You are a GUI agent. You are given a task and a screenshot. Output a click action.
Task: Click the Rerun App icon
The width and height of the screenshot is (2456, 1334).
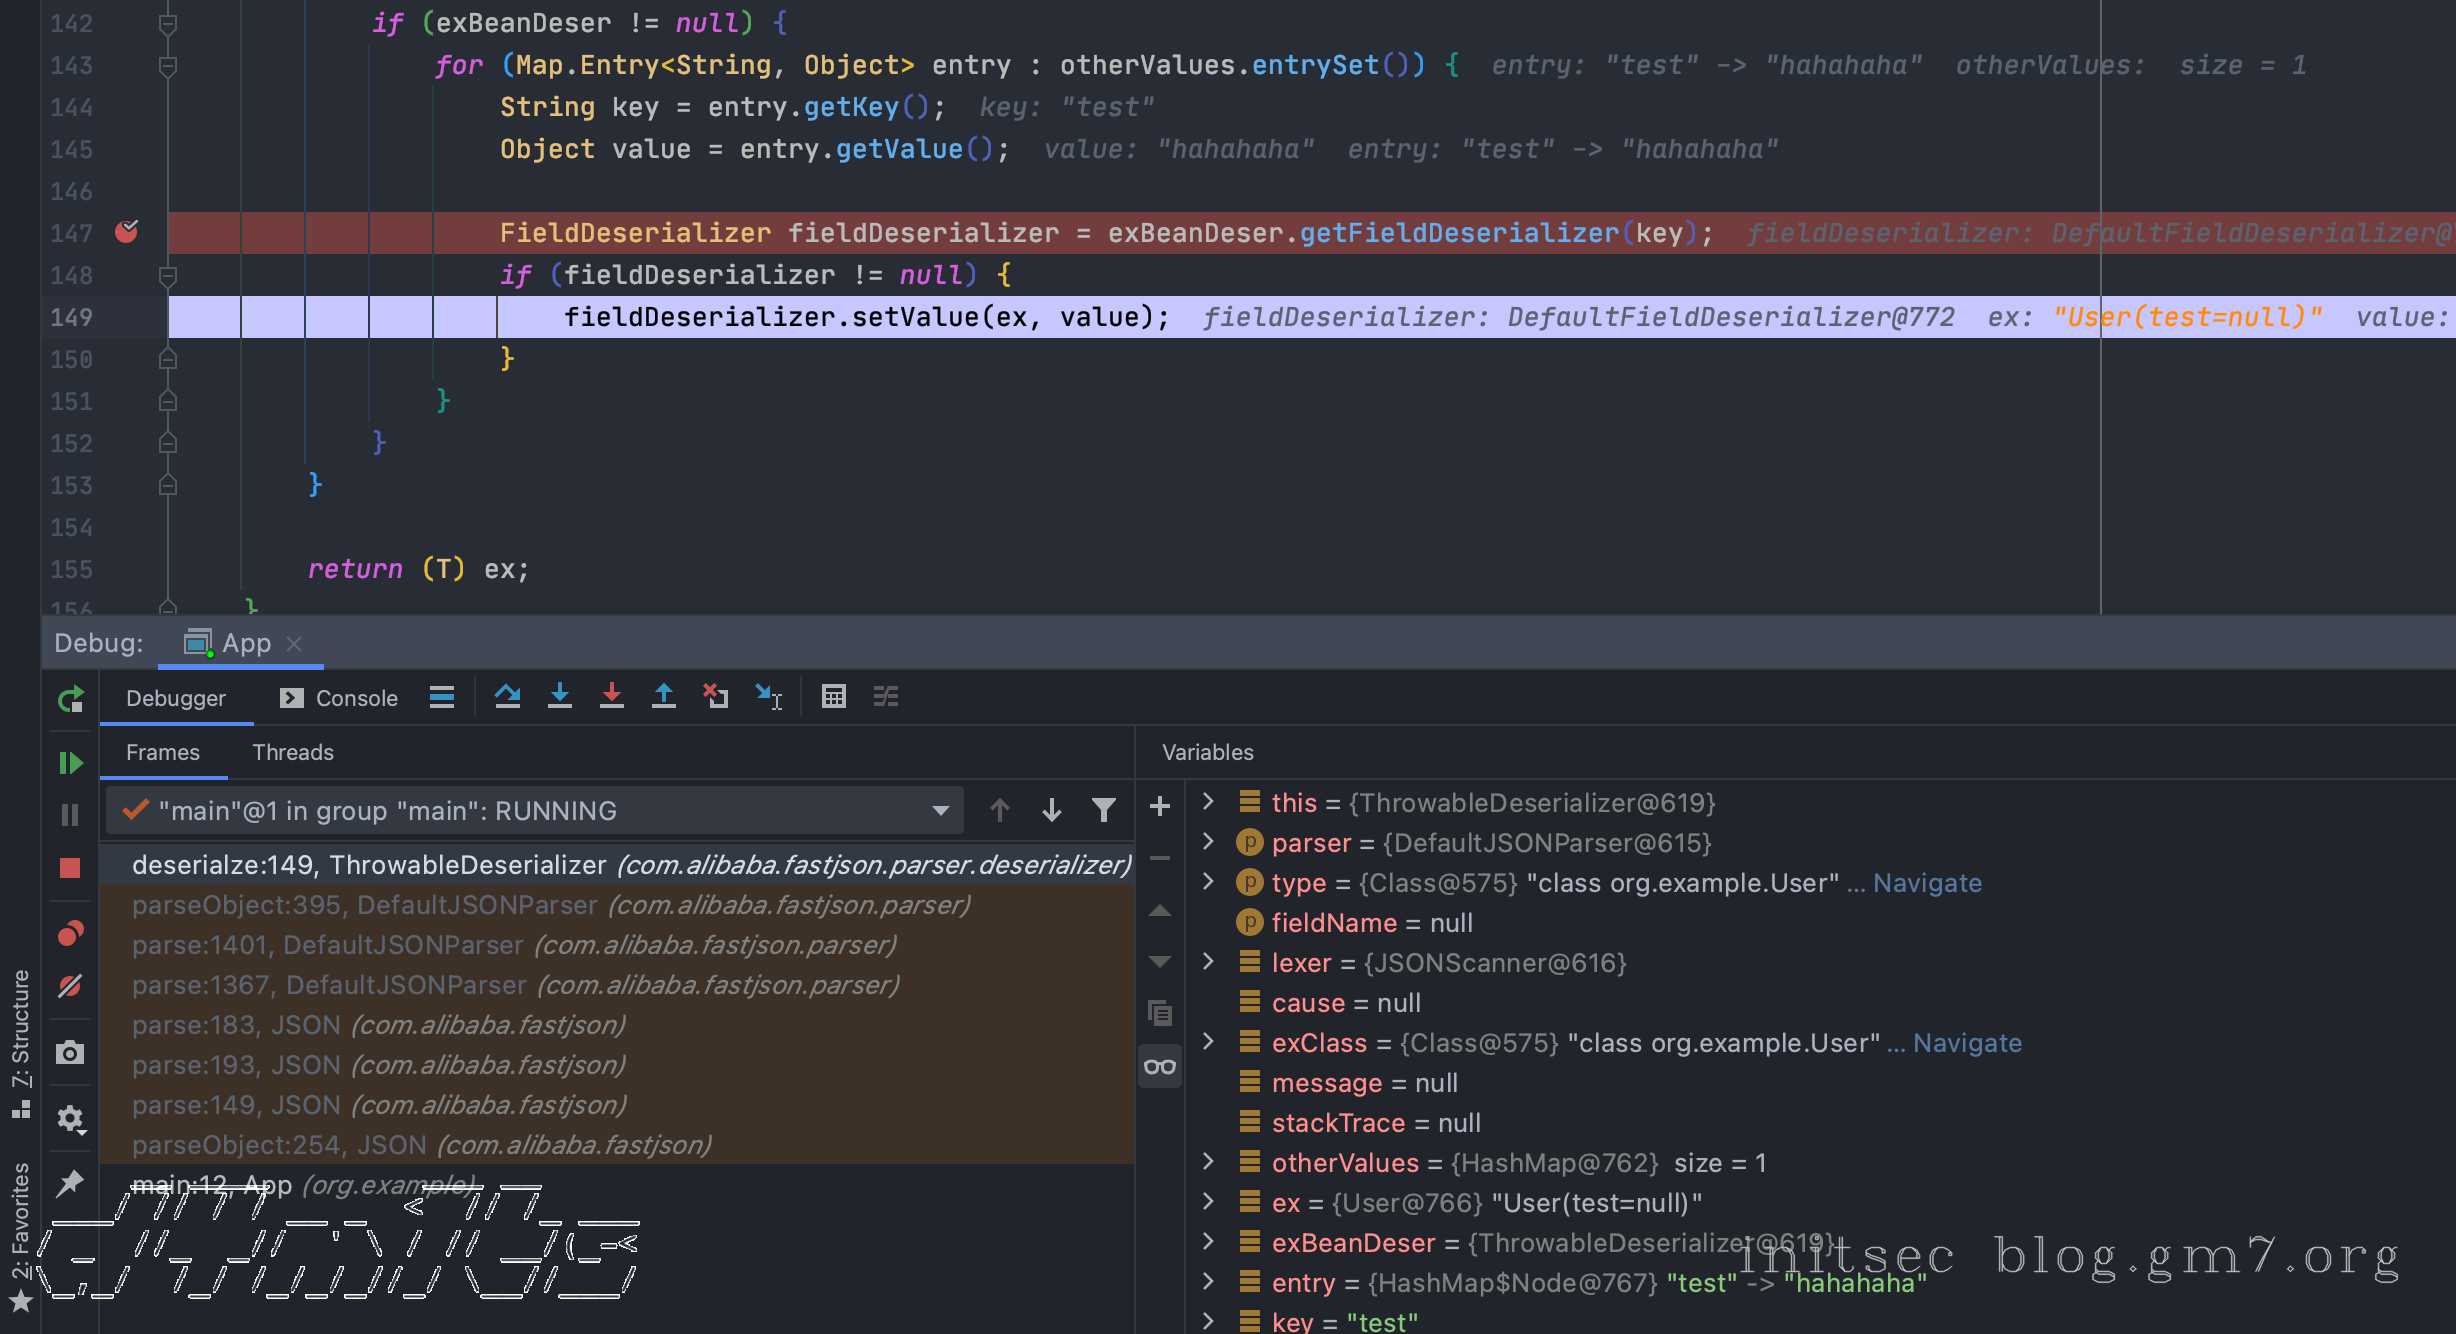click(70, 699)
